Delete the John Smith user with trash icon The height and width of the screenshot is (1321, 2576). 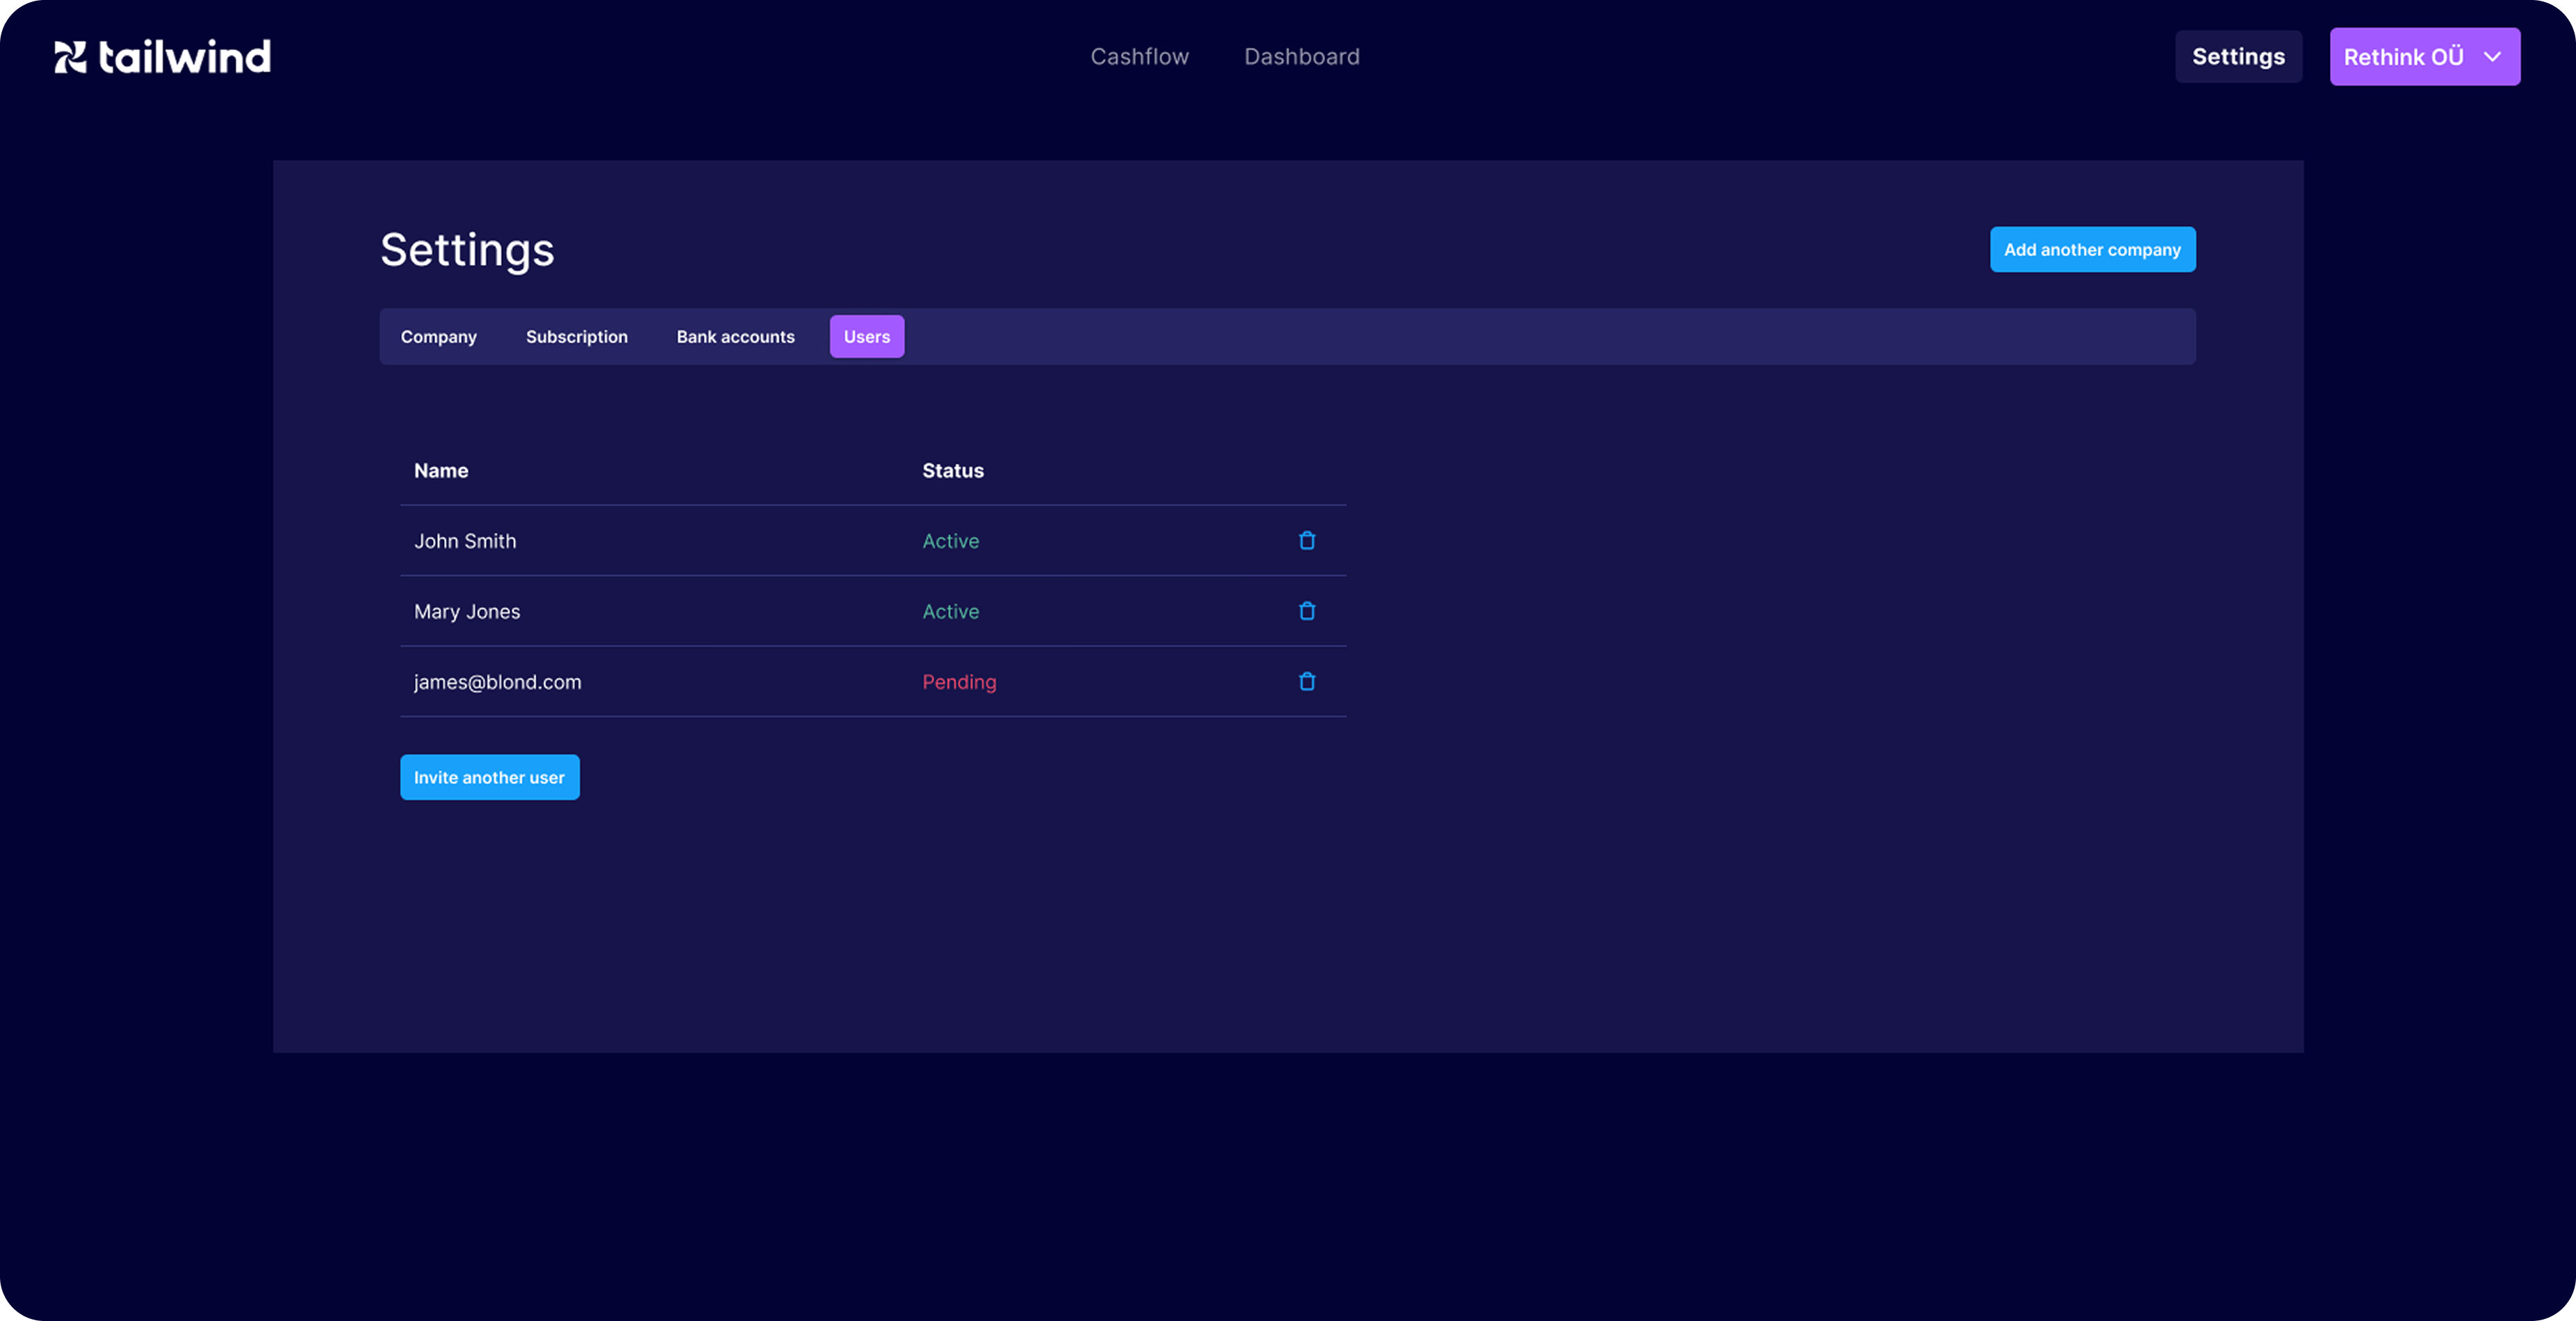tap(1306, 540)
